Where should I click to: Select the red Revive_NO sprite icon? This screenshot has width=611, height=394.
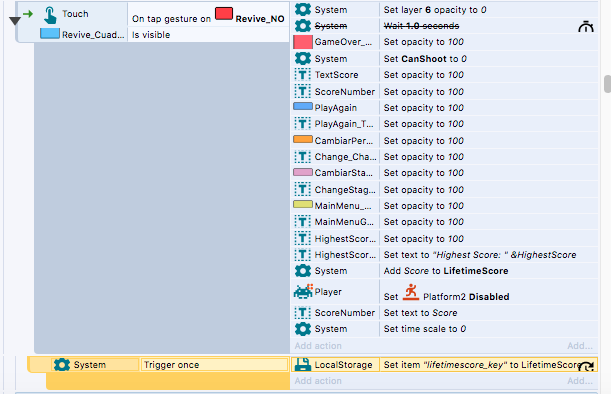[x=224, y=13]
